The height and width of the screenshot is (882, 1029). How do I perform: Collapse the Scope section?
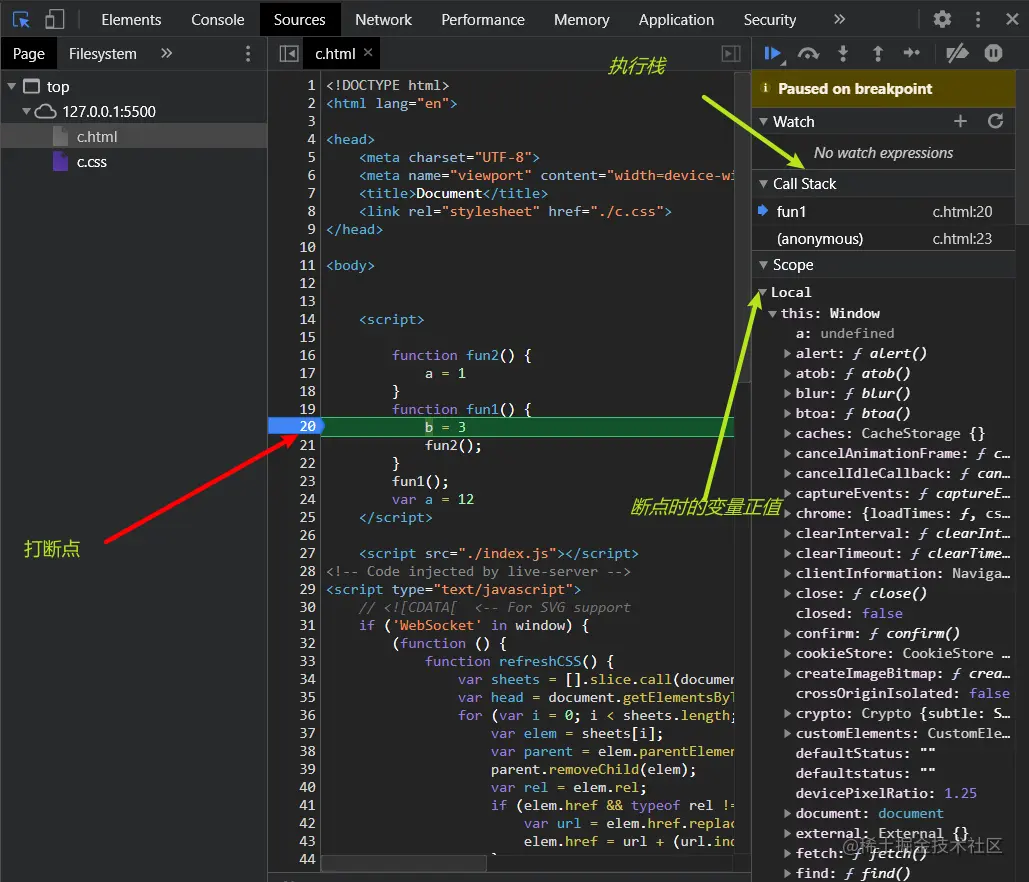[763, 264]
